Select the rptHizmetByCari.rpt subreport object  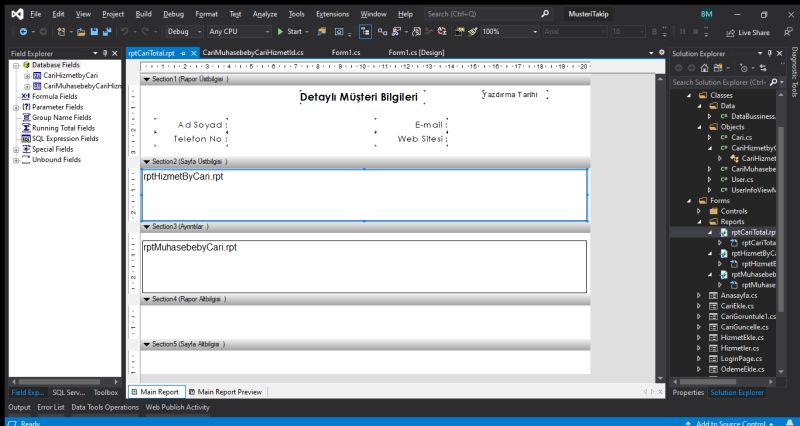pyautogui.click(x=364, y=195)
